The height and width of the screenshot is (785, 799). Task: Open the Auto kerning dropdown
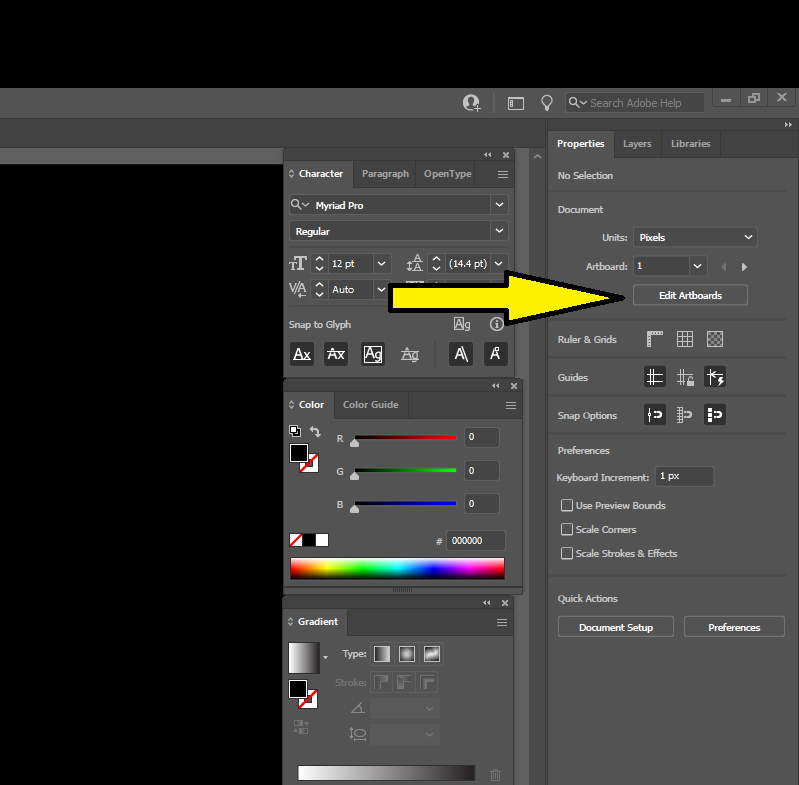click(381, 289)
